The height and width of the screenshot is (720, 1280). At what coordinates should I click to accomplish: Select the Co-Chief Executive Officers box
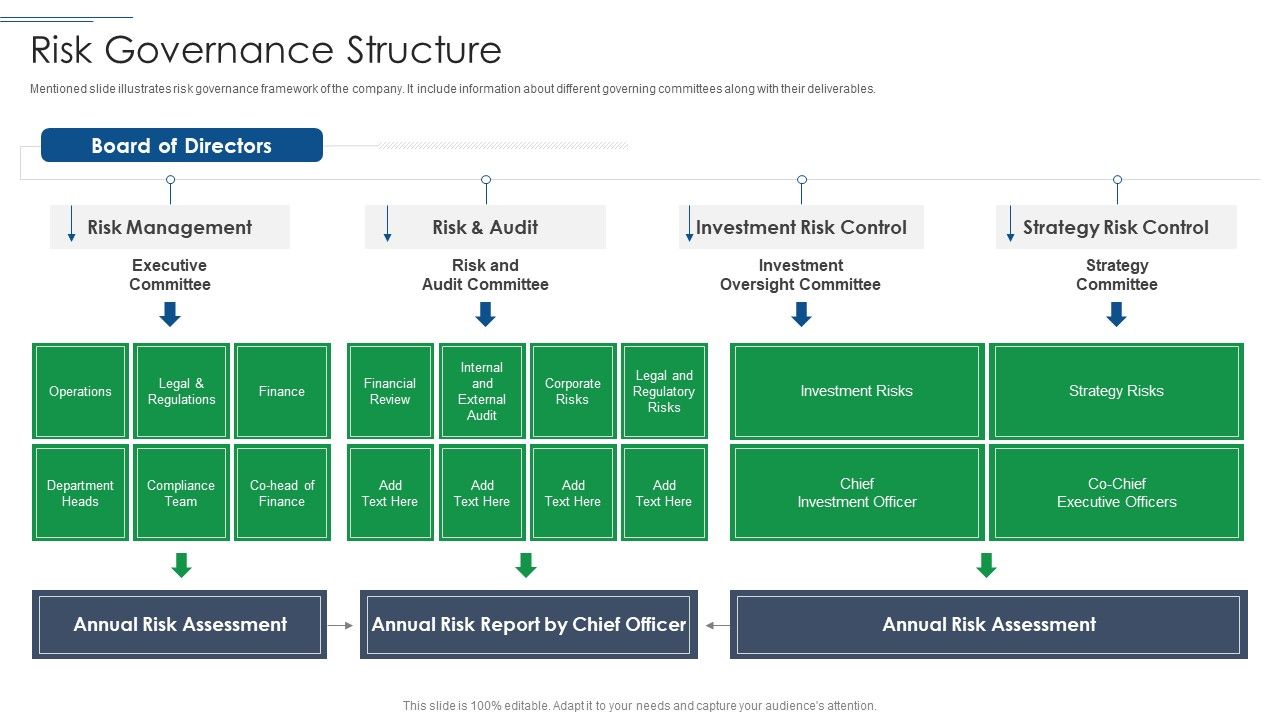click(x=1116, y=493)
